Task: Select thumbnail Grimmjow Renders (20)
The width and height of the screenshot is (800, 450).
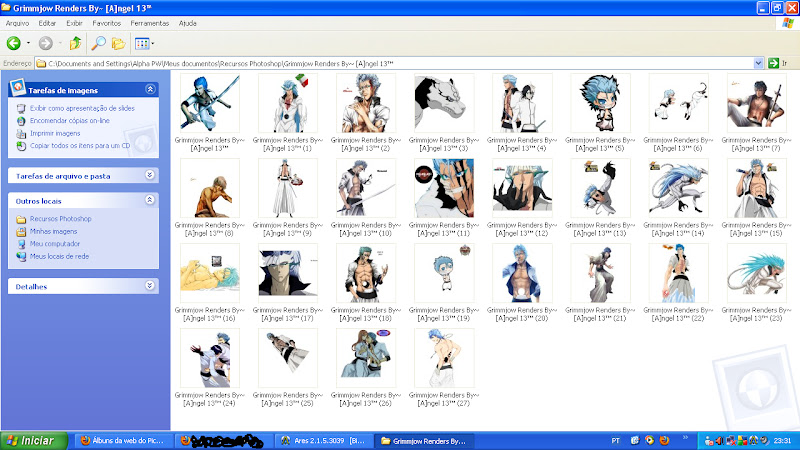Action: tap(522, 273)
